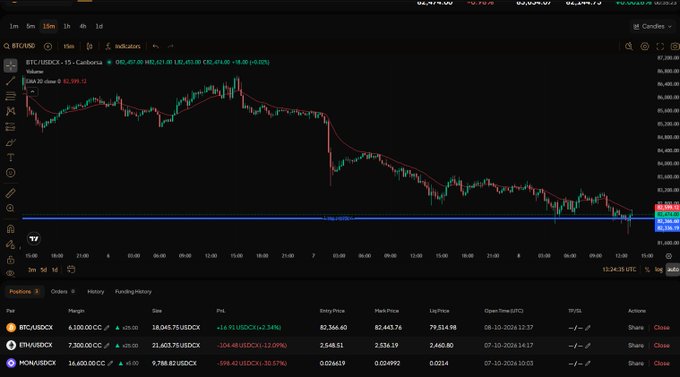Redo the chart action
This screenshot has width=680, height=377.
tap(170, 46)
